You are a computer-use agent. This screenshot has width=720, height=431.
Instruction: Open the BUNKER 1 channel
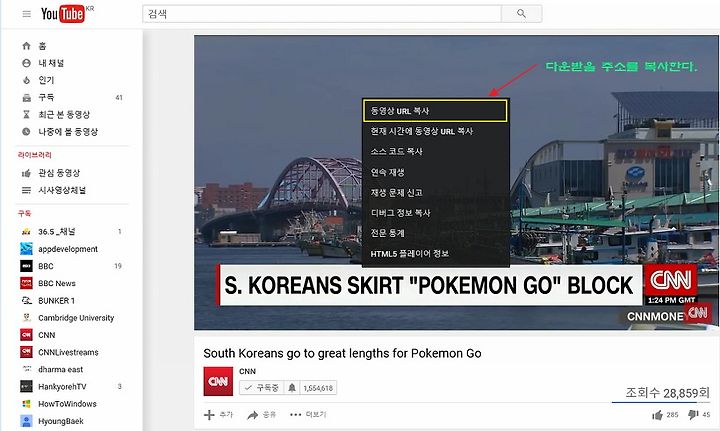pyautogui.click(x=56, y=301)
